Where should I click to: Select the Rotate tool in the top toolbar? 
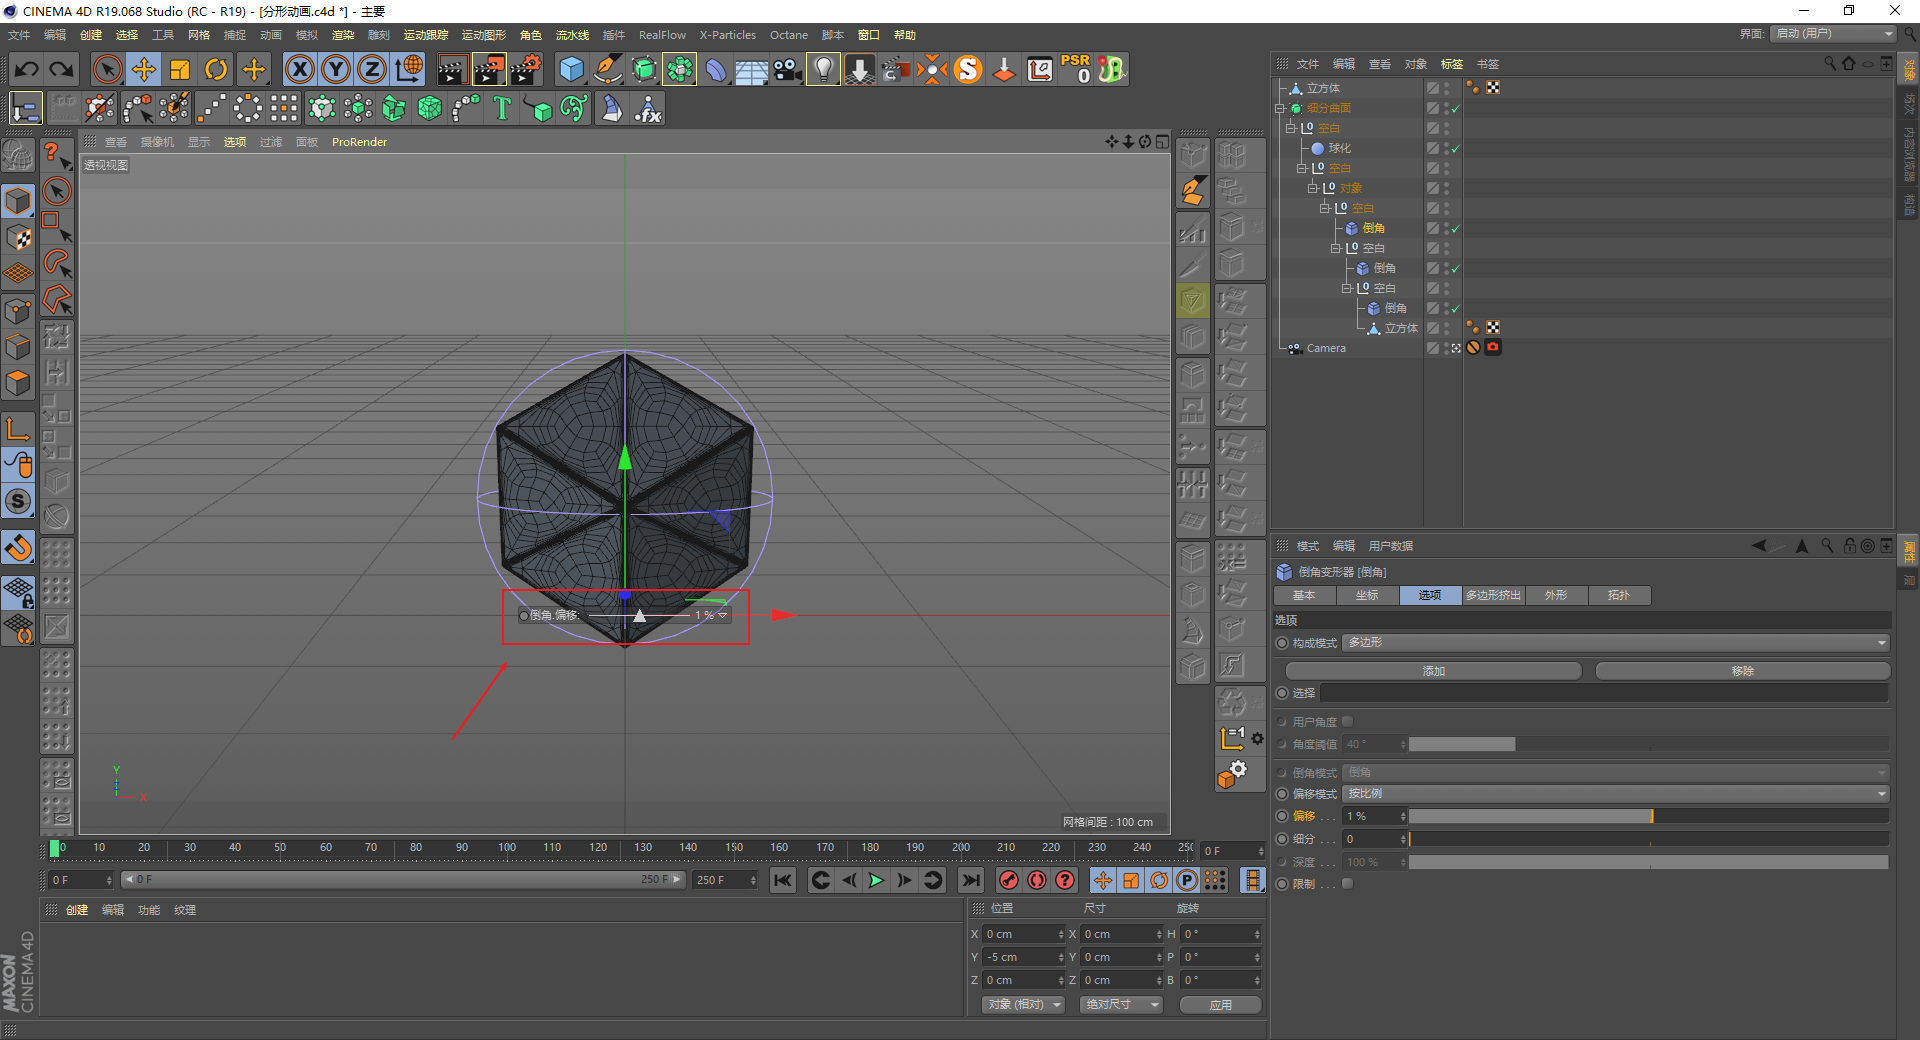216,69
